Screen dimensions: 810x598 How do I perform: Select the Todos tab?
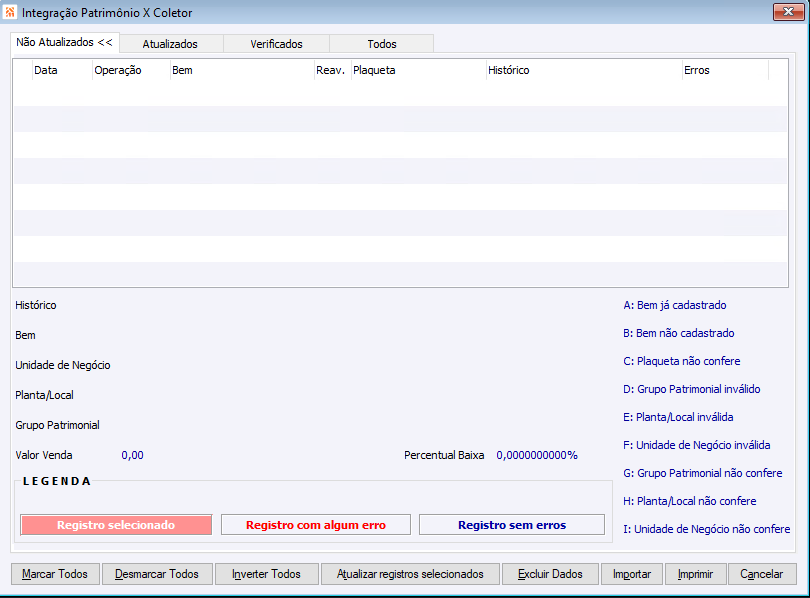(x=382, y=44)
